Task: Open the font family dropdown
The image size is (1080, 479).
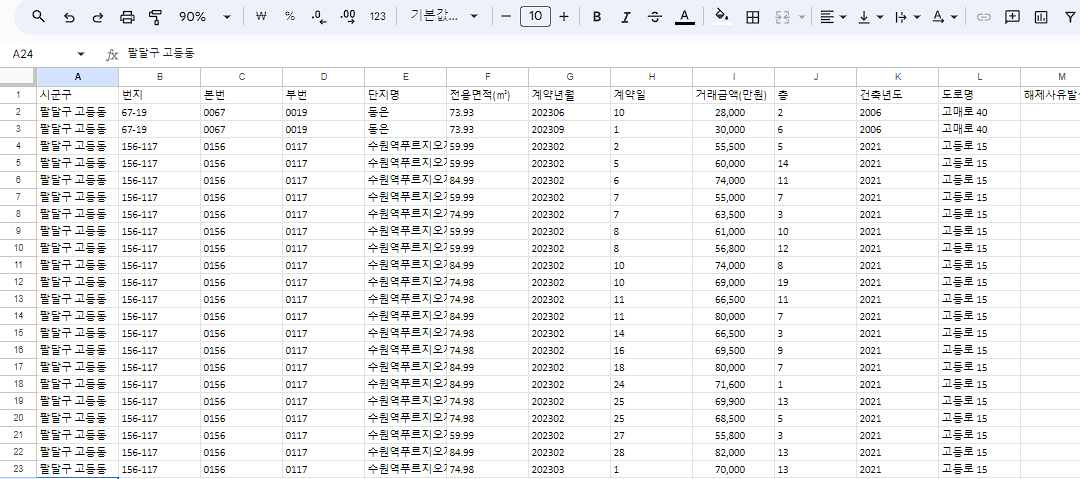Action: [444, 17]
